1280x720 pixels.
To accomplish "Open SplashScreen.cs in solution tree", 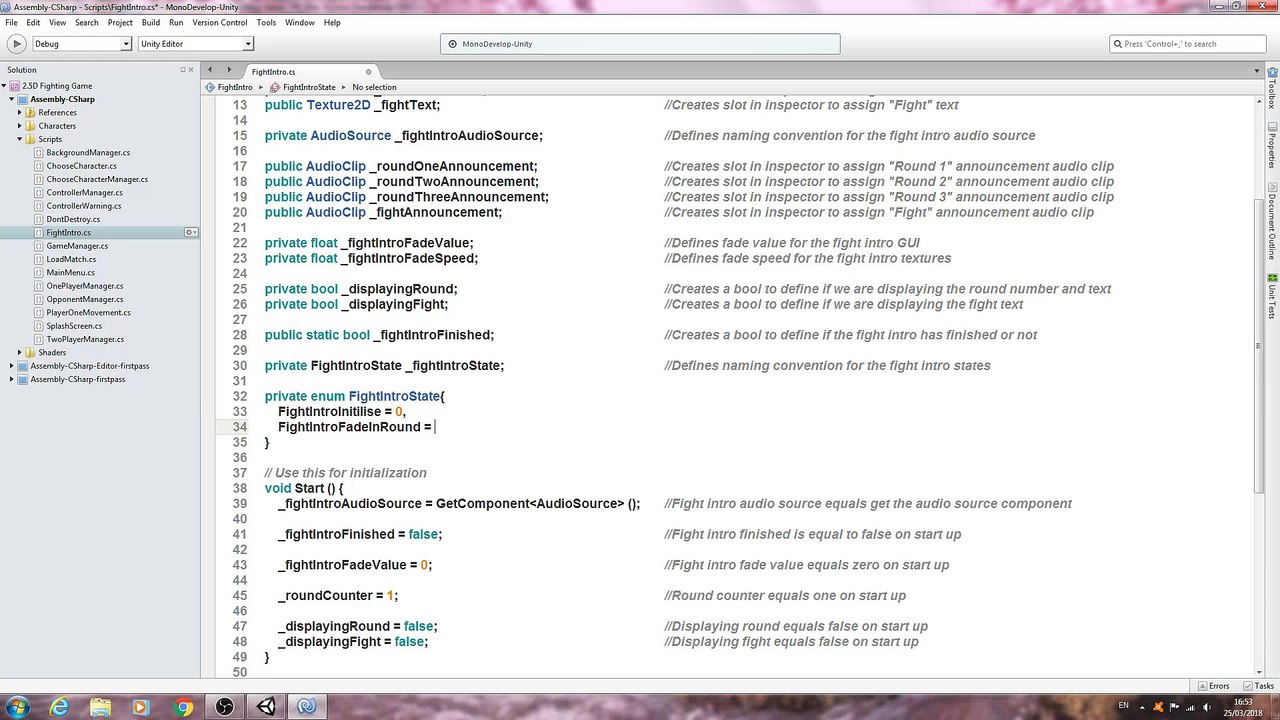I will (73, 326).
